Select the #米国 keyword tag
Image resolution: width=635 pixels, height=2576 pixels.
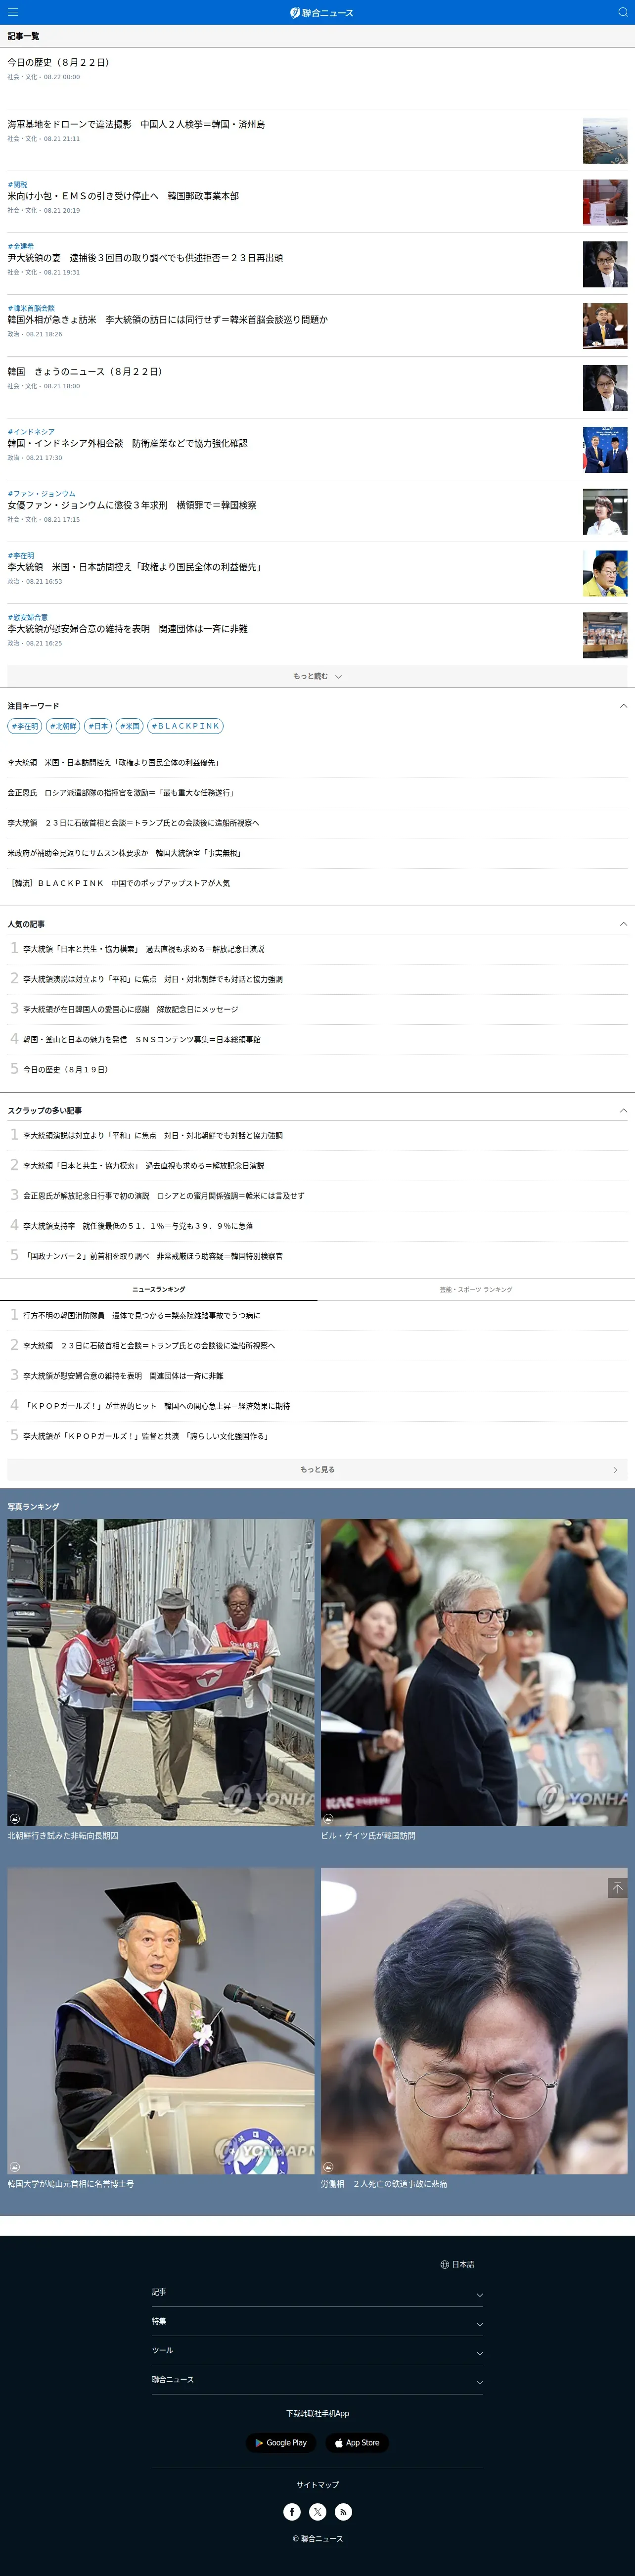pyautogui.click(x=130, y=726)
